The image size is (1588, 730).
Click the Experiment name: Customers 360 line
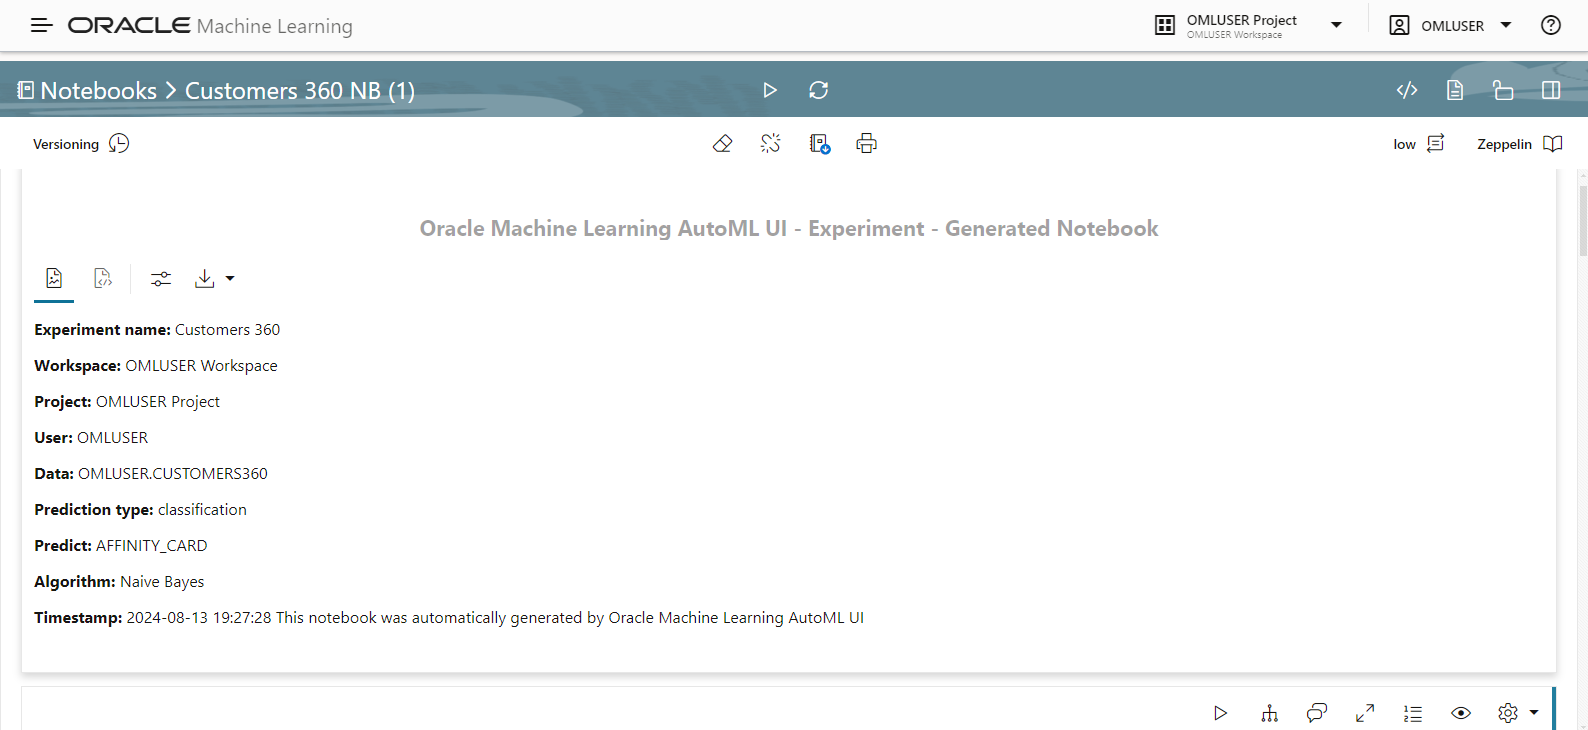coord(157,330)
